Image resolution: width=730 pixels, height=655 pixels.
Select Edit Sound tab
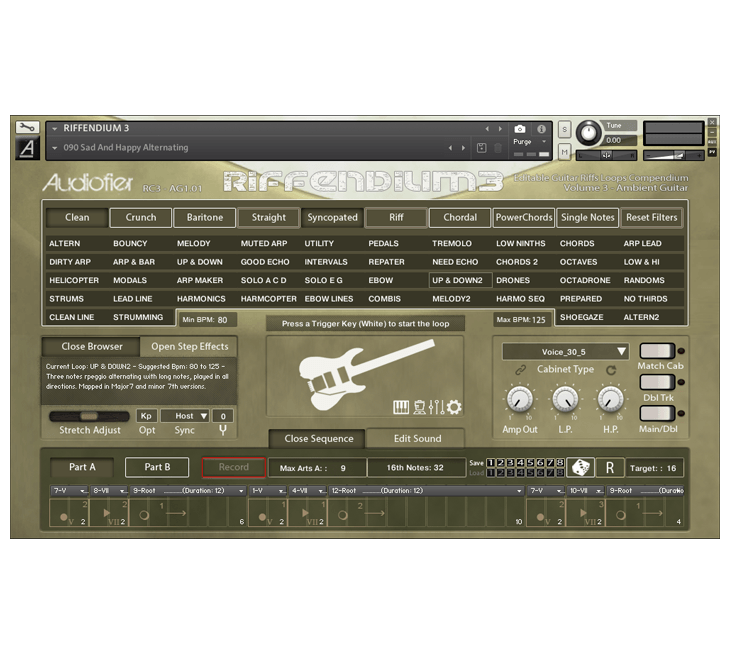[x=417, y=439]
